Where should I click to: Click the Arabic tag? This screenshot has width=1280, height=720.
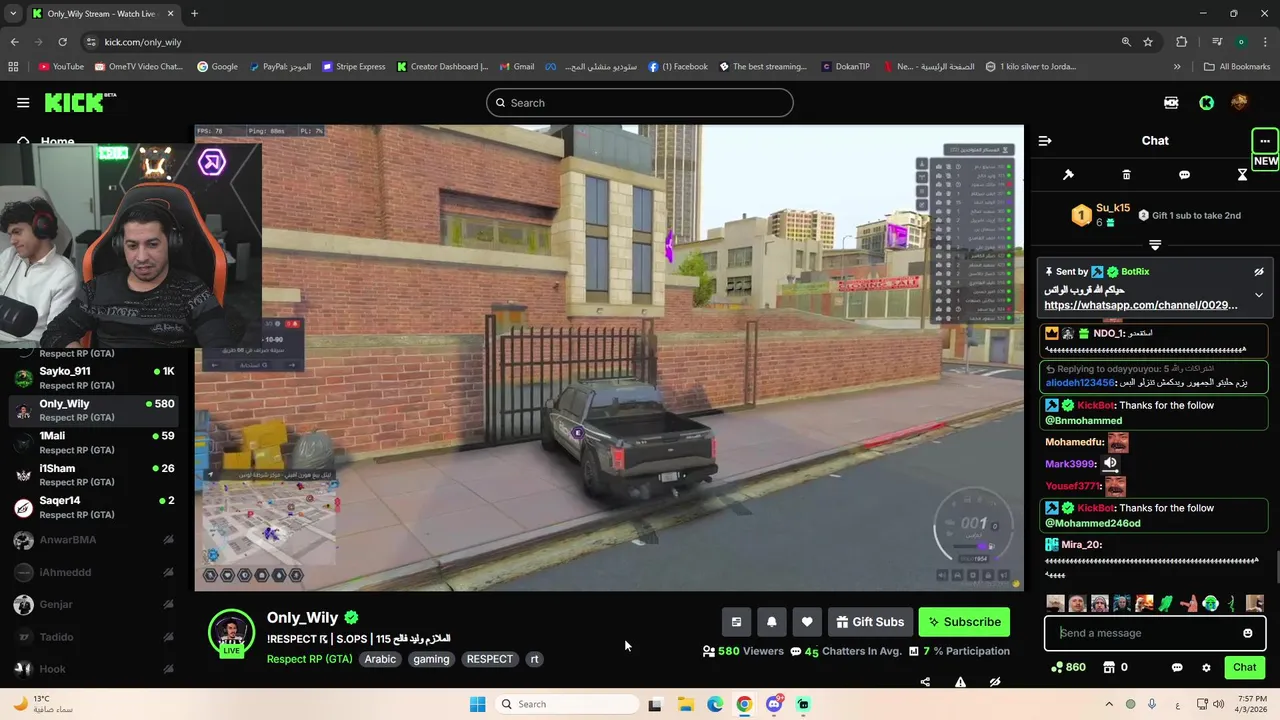pos(380,659)
